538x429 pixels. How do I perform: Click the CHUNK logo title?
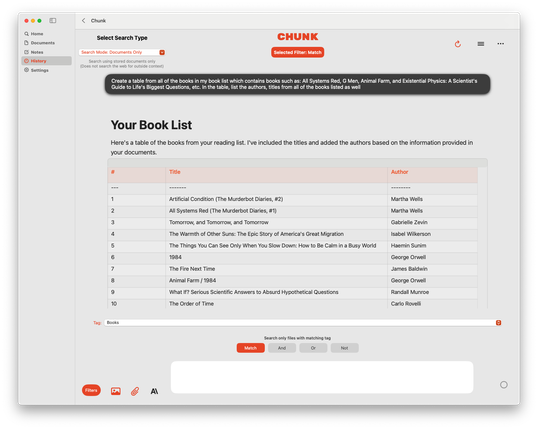(x=297, y=37)
